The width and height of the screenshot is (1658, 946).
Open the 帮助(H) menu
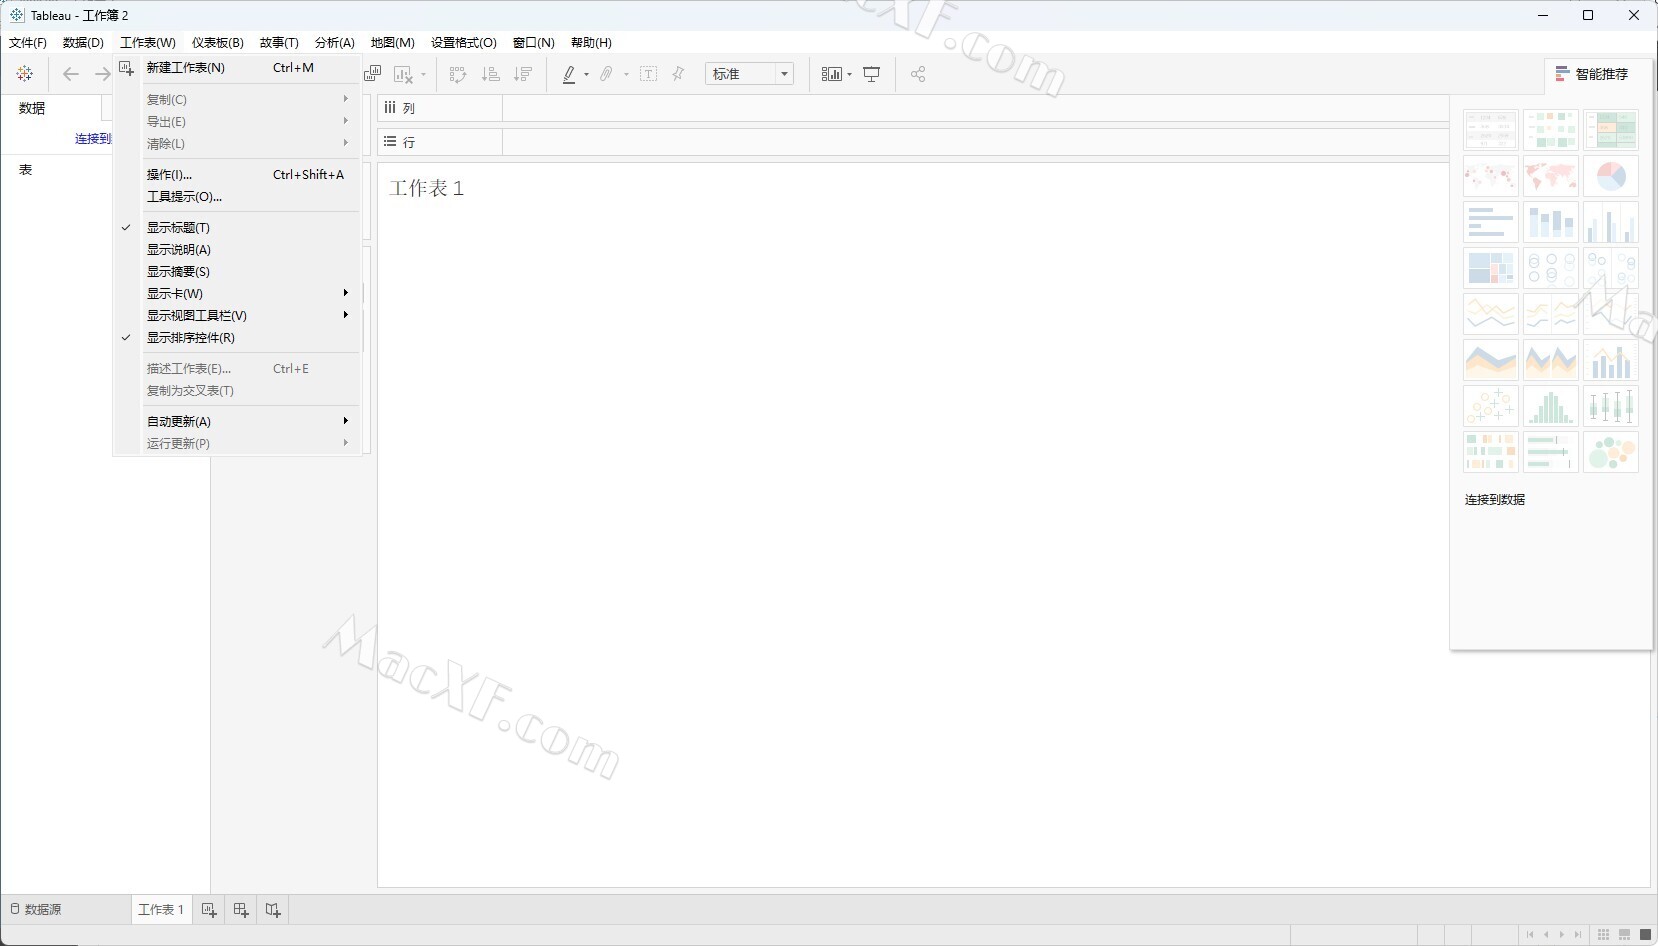tap(591, 43)
